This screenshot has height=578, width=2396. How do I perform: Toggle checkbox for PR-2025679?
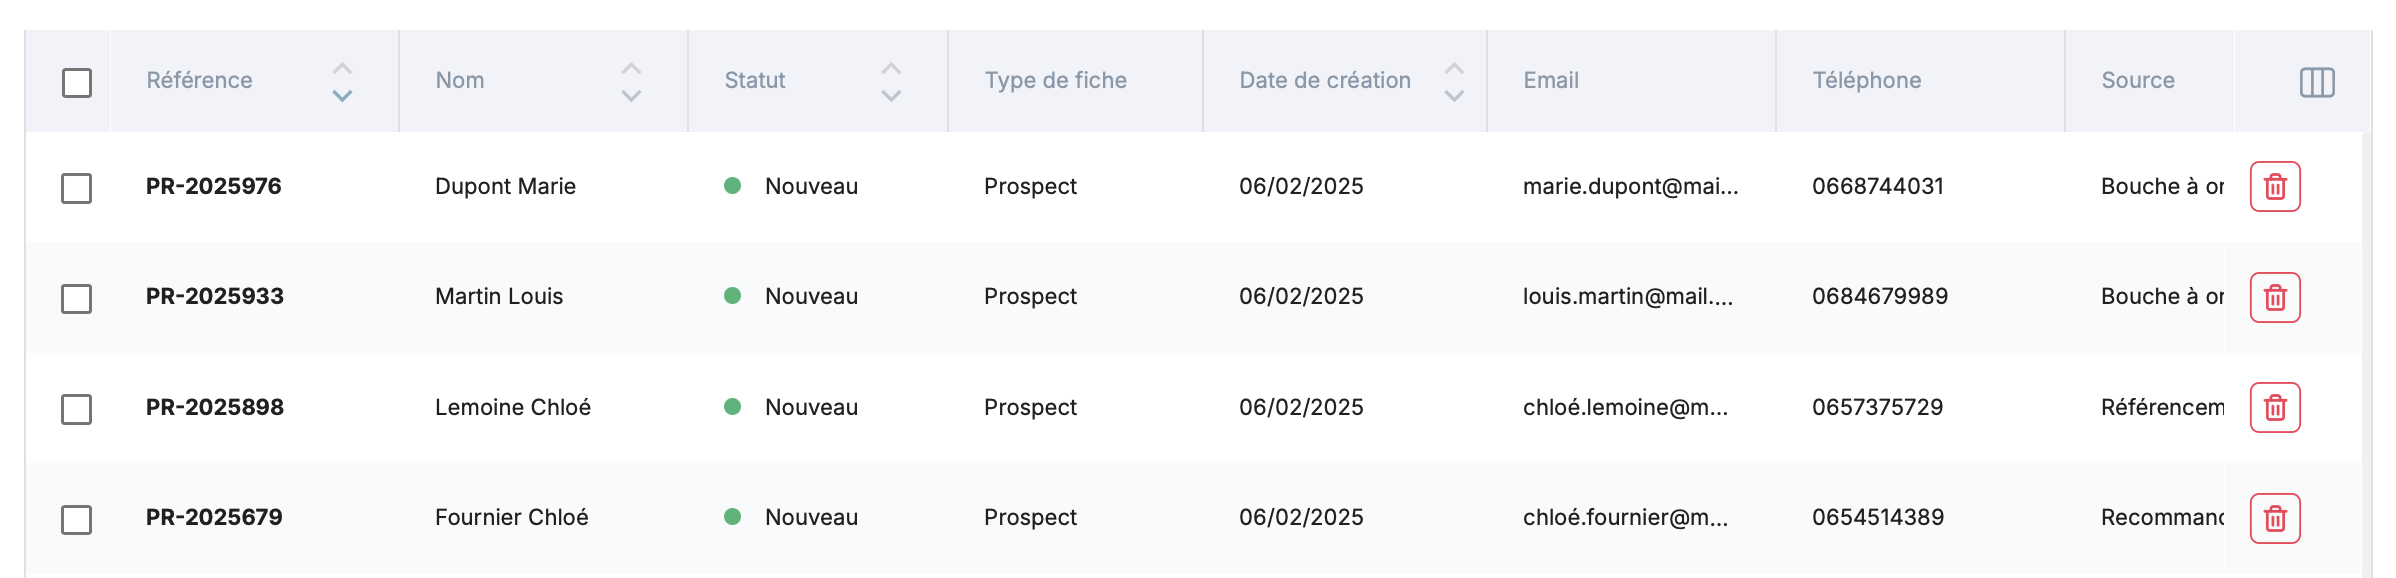(77, 519)
